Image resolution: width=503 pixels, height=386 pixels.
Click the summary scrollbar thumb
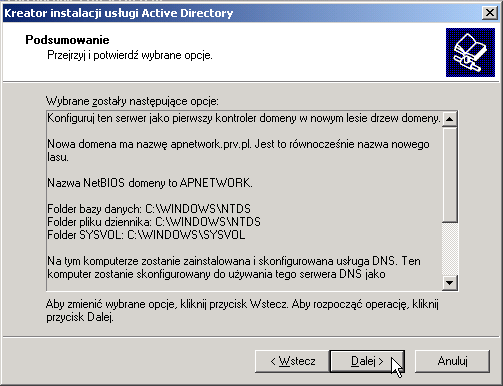click(449, 174)
